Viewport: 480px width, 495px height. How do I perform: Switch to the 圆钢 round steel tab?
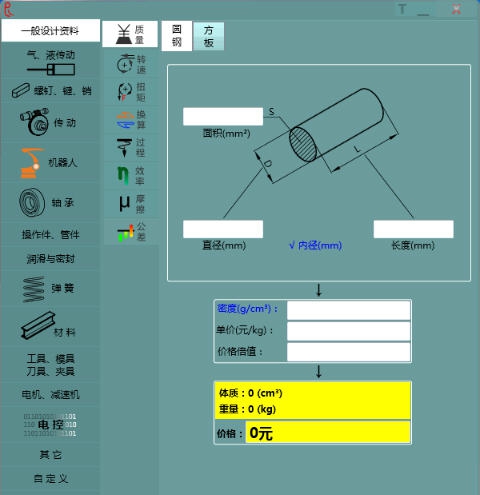(x=177, y=36)
